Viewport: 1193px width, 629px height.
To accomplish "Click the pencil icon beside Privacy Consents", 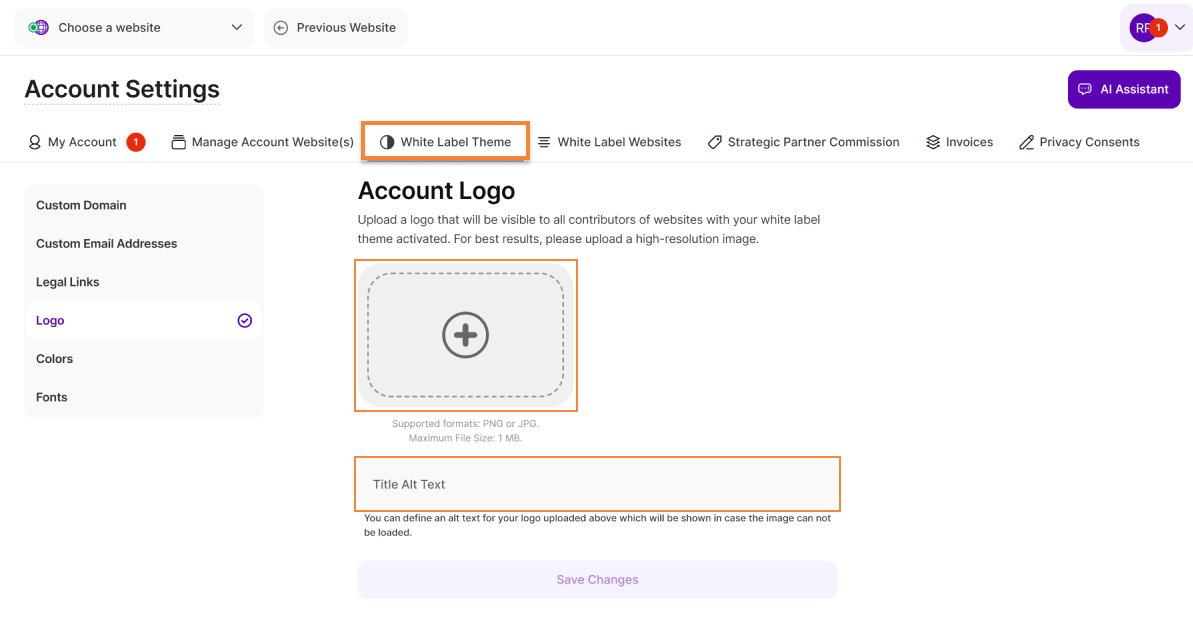I will coord(1026,142).
